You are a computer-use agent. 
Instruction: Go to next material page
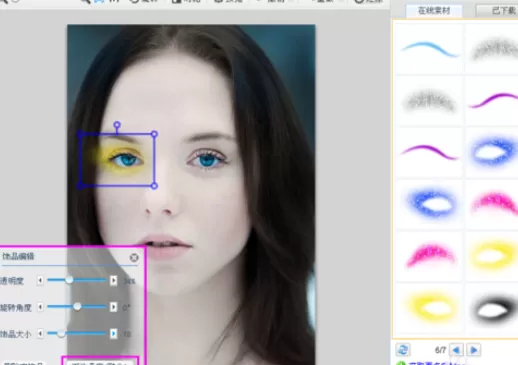[473, 350]
